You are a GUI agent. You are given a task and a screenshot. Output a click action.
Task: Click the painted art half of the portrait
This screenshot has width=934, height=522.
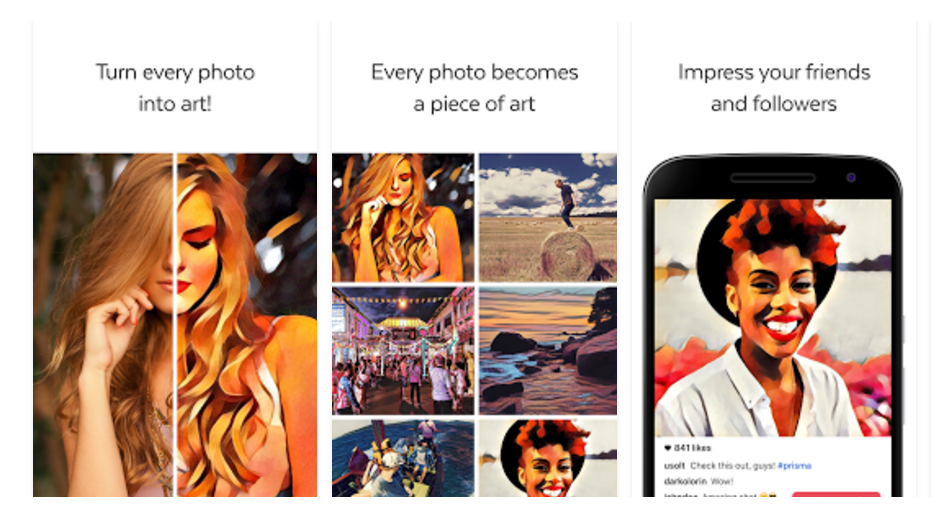click(x=247, y=325)
